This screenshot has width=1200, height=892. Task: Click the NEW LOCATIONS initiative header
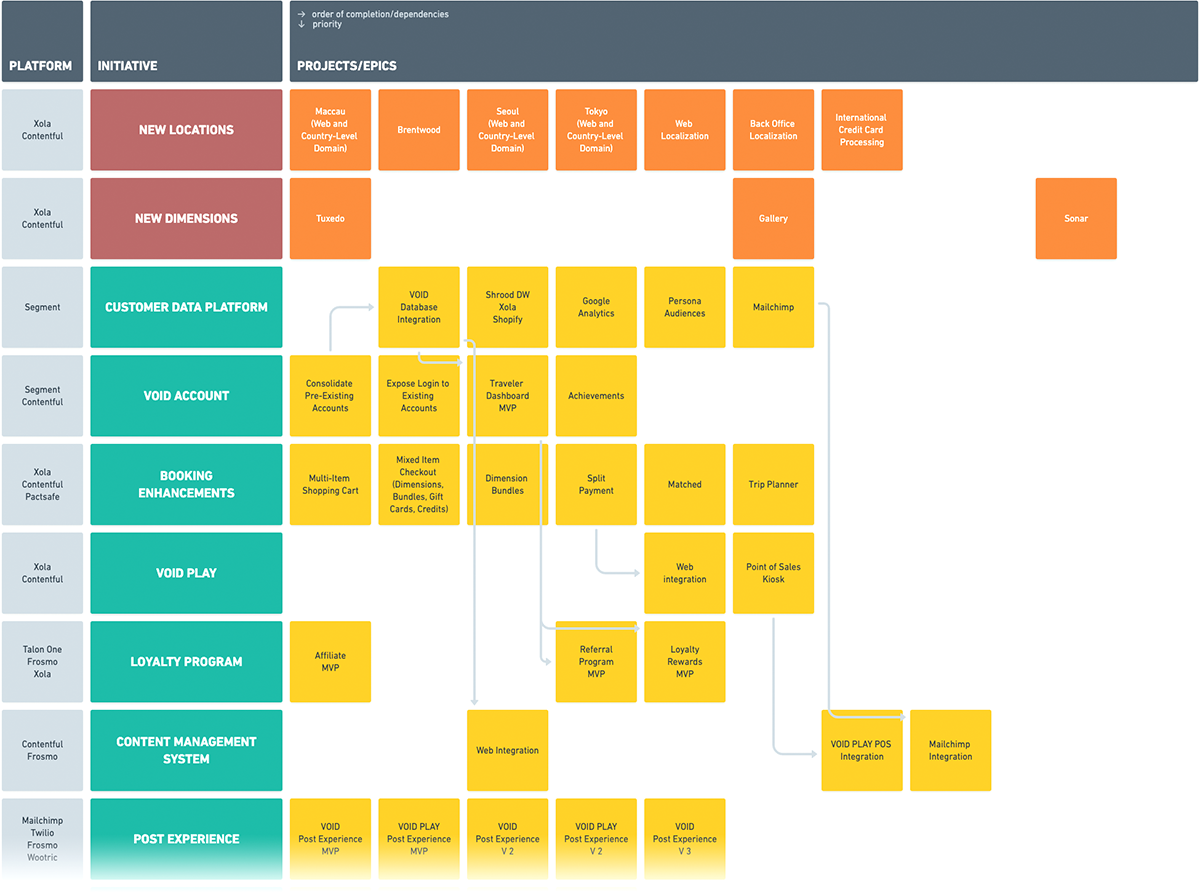click(185, 130)
